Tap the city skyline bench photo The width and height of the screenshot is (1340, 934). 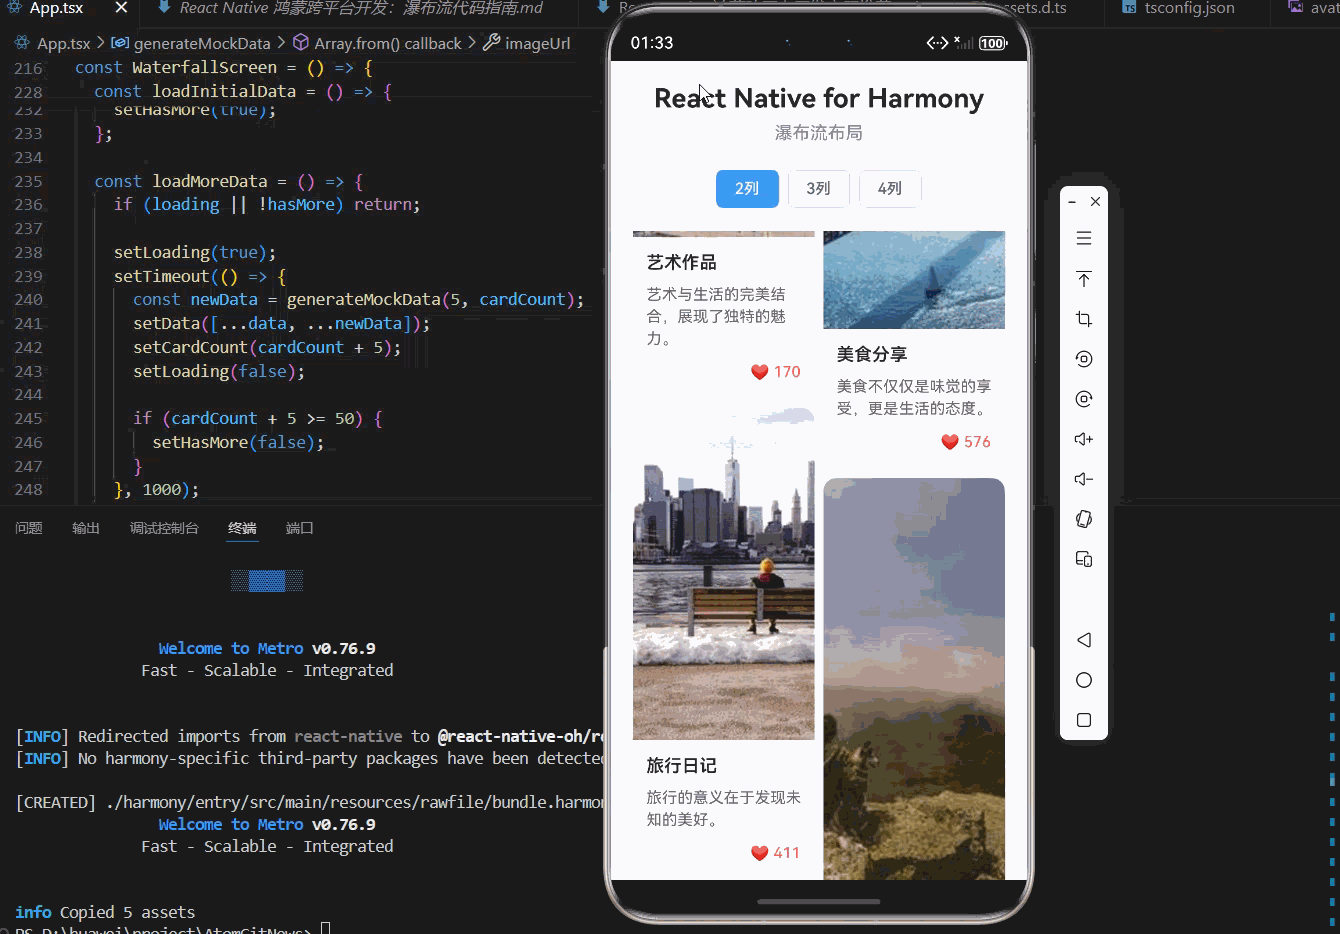tap(724, 573)
